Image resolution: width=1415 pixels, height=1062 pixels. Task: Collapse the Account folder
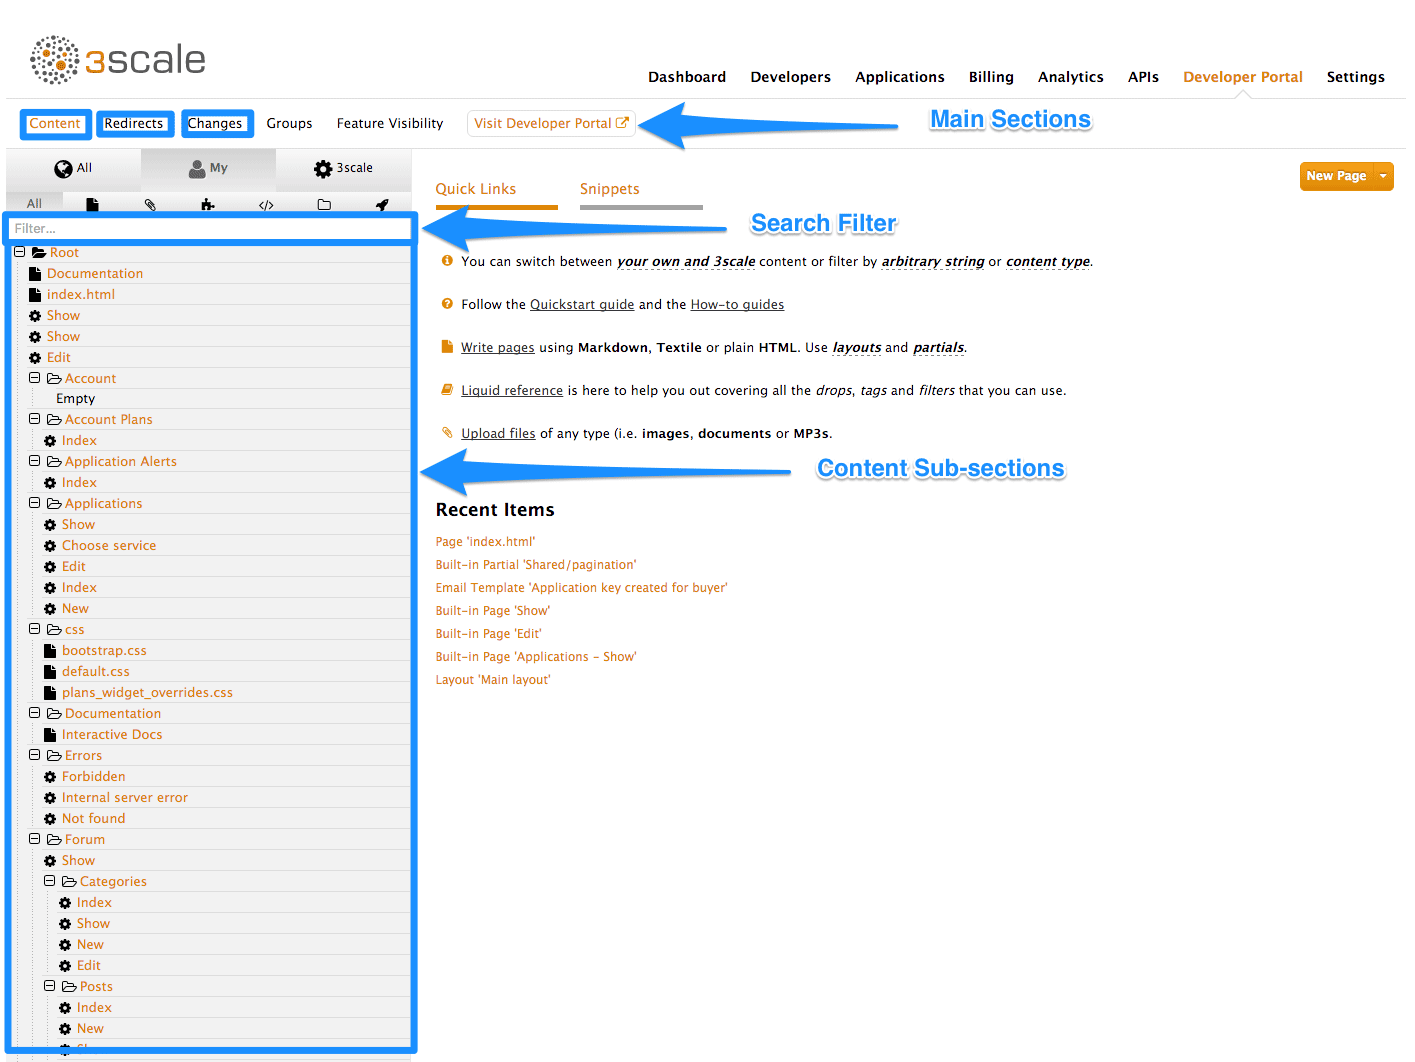pos(34,378)
